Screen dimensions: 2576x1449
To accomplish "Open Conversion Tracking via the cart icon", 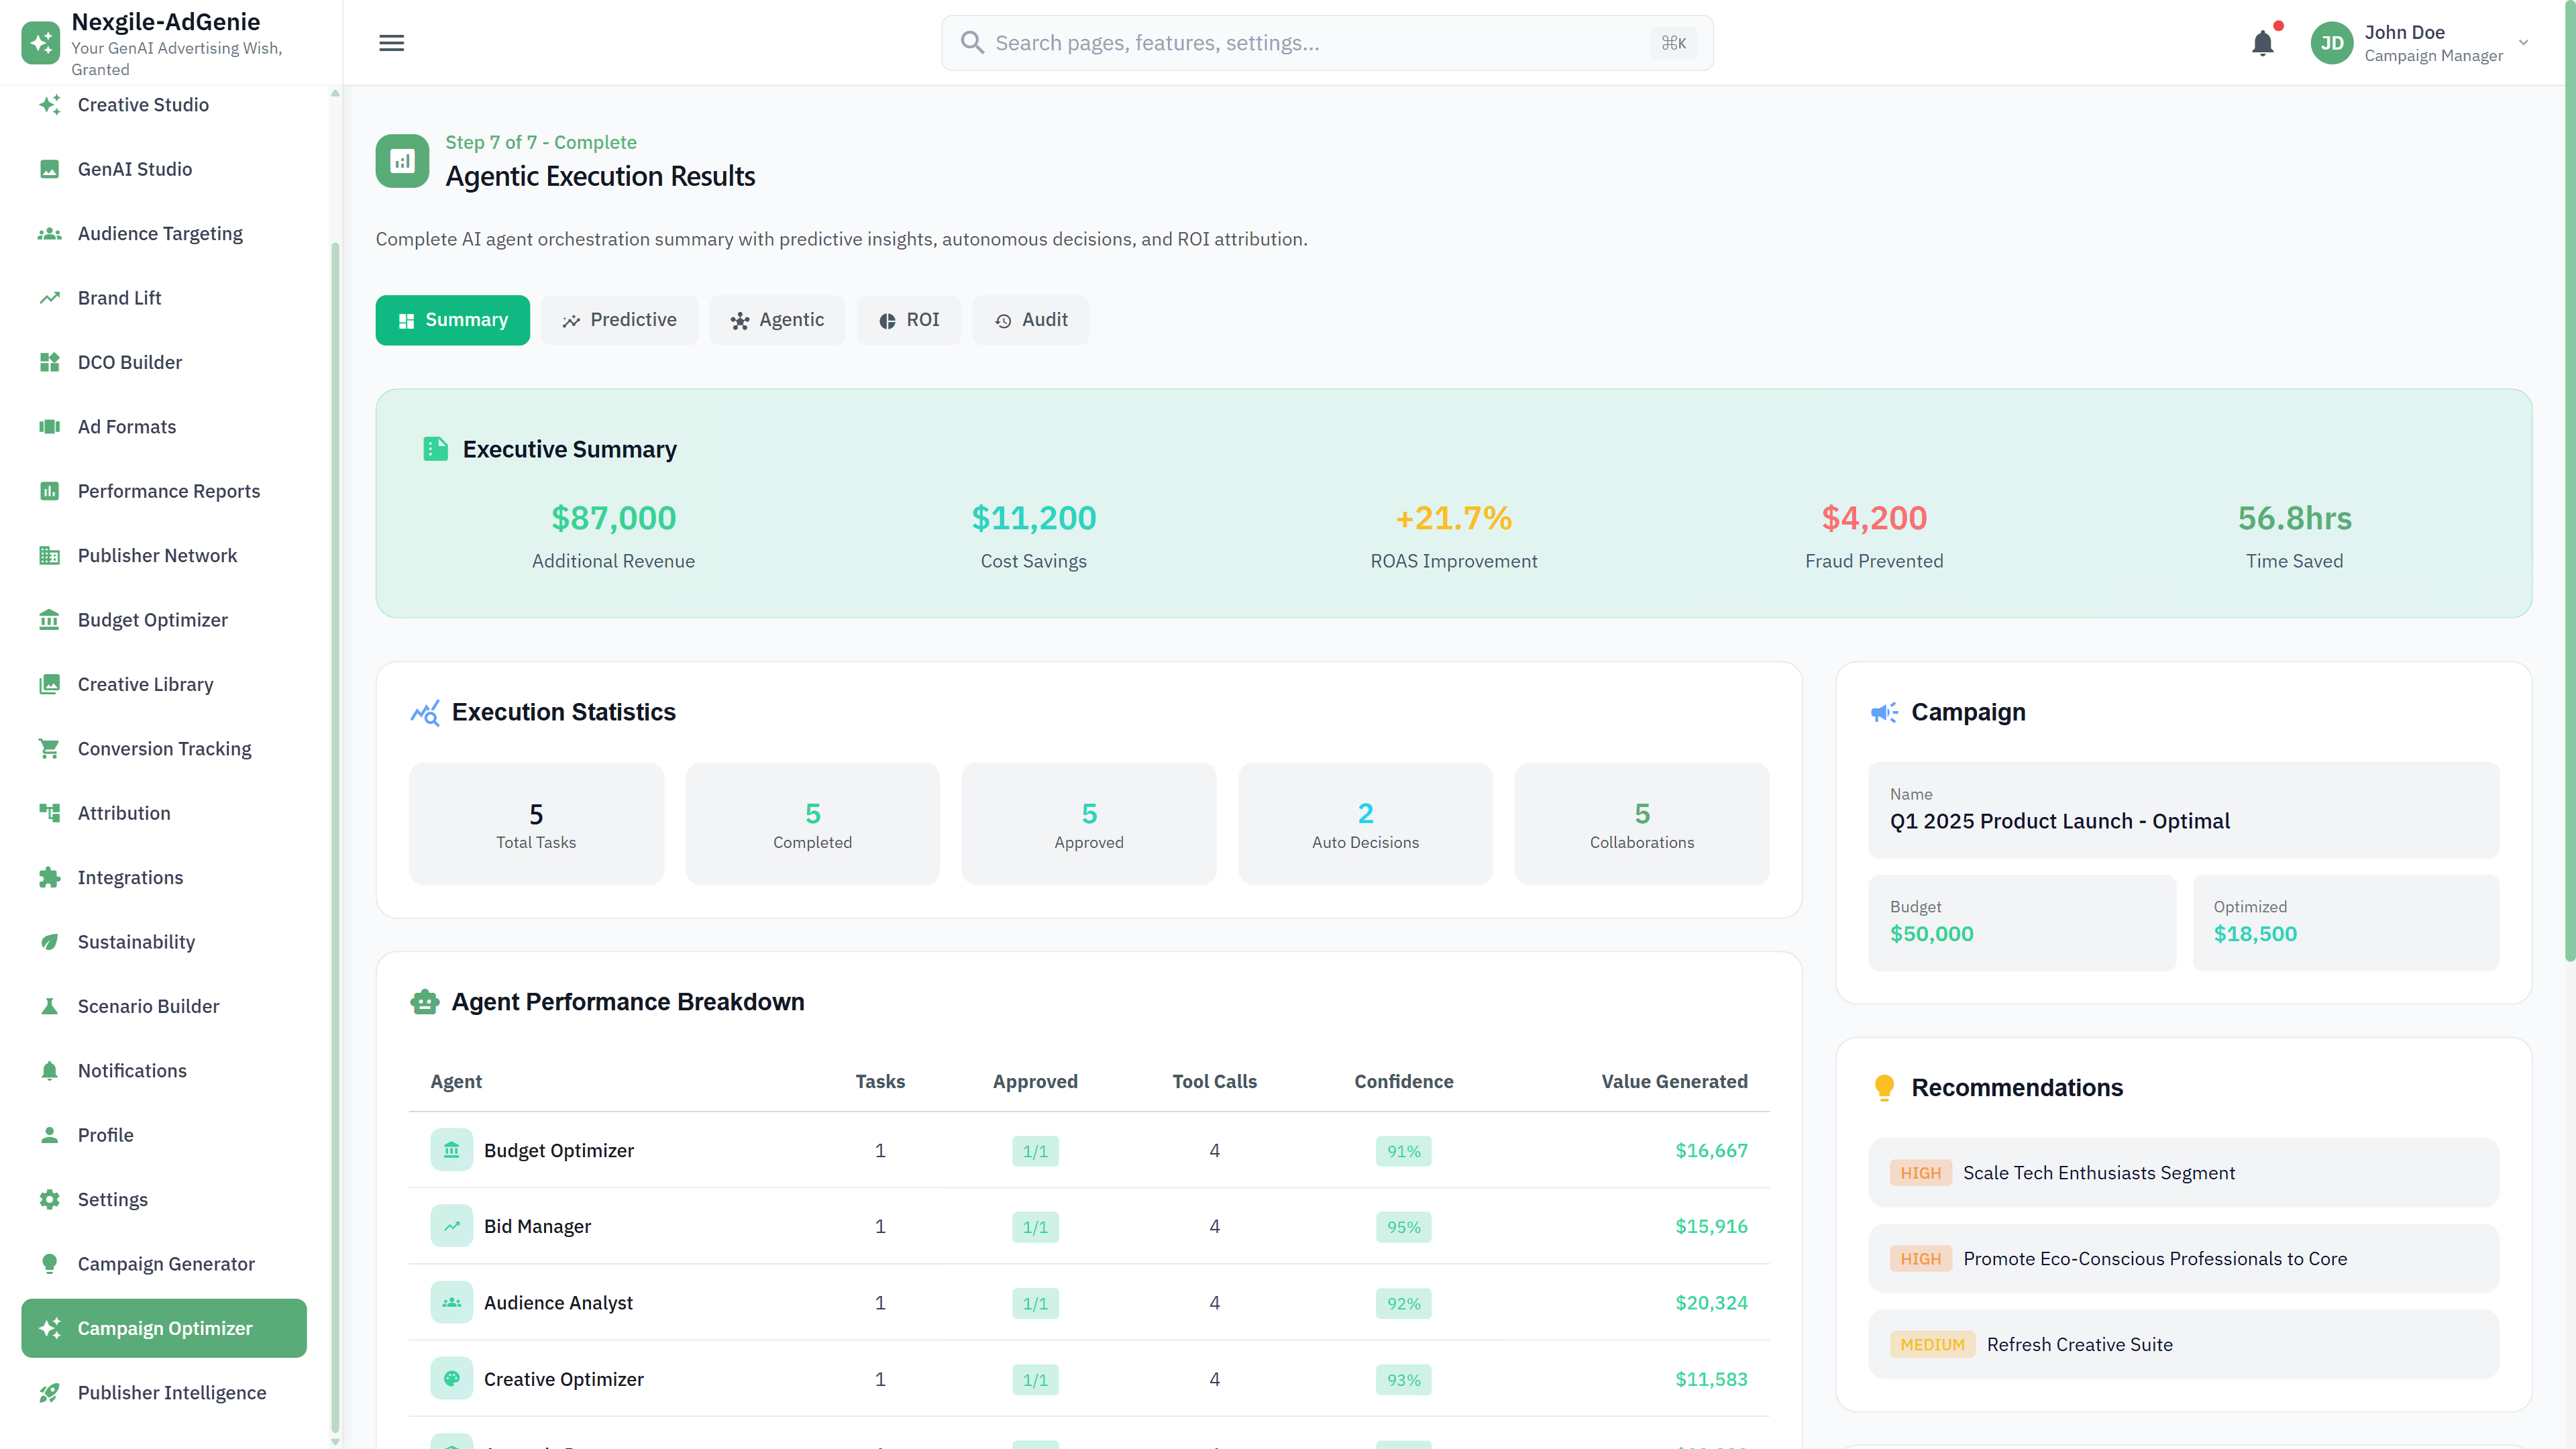I will tap(50, 748).
